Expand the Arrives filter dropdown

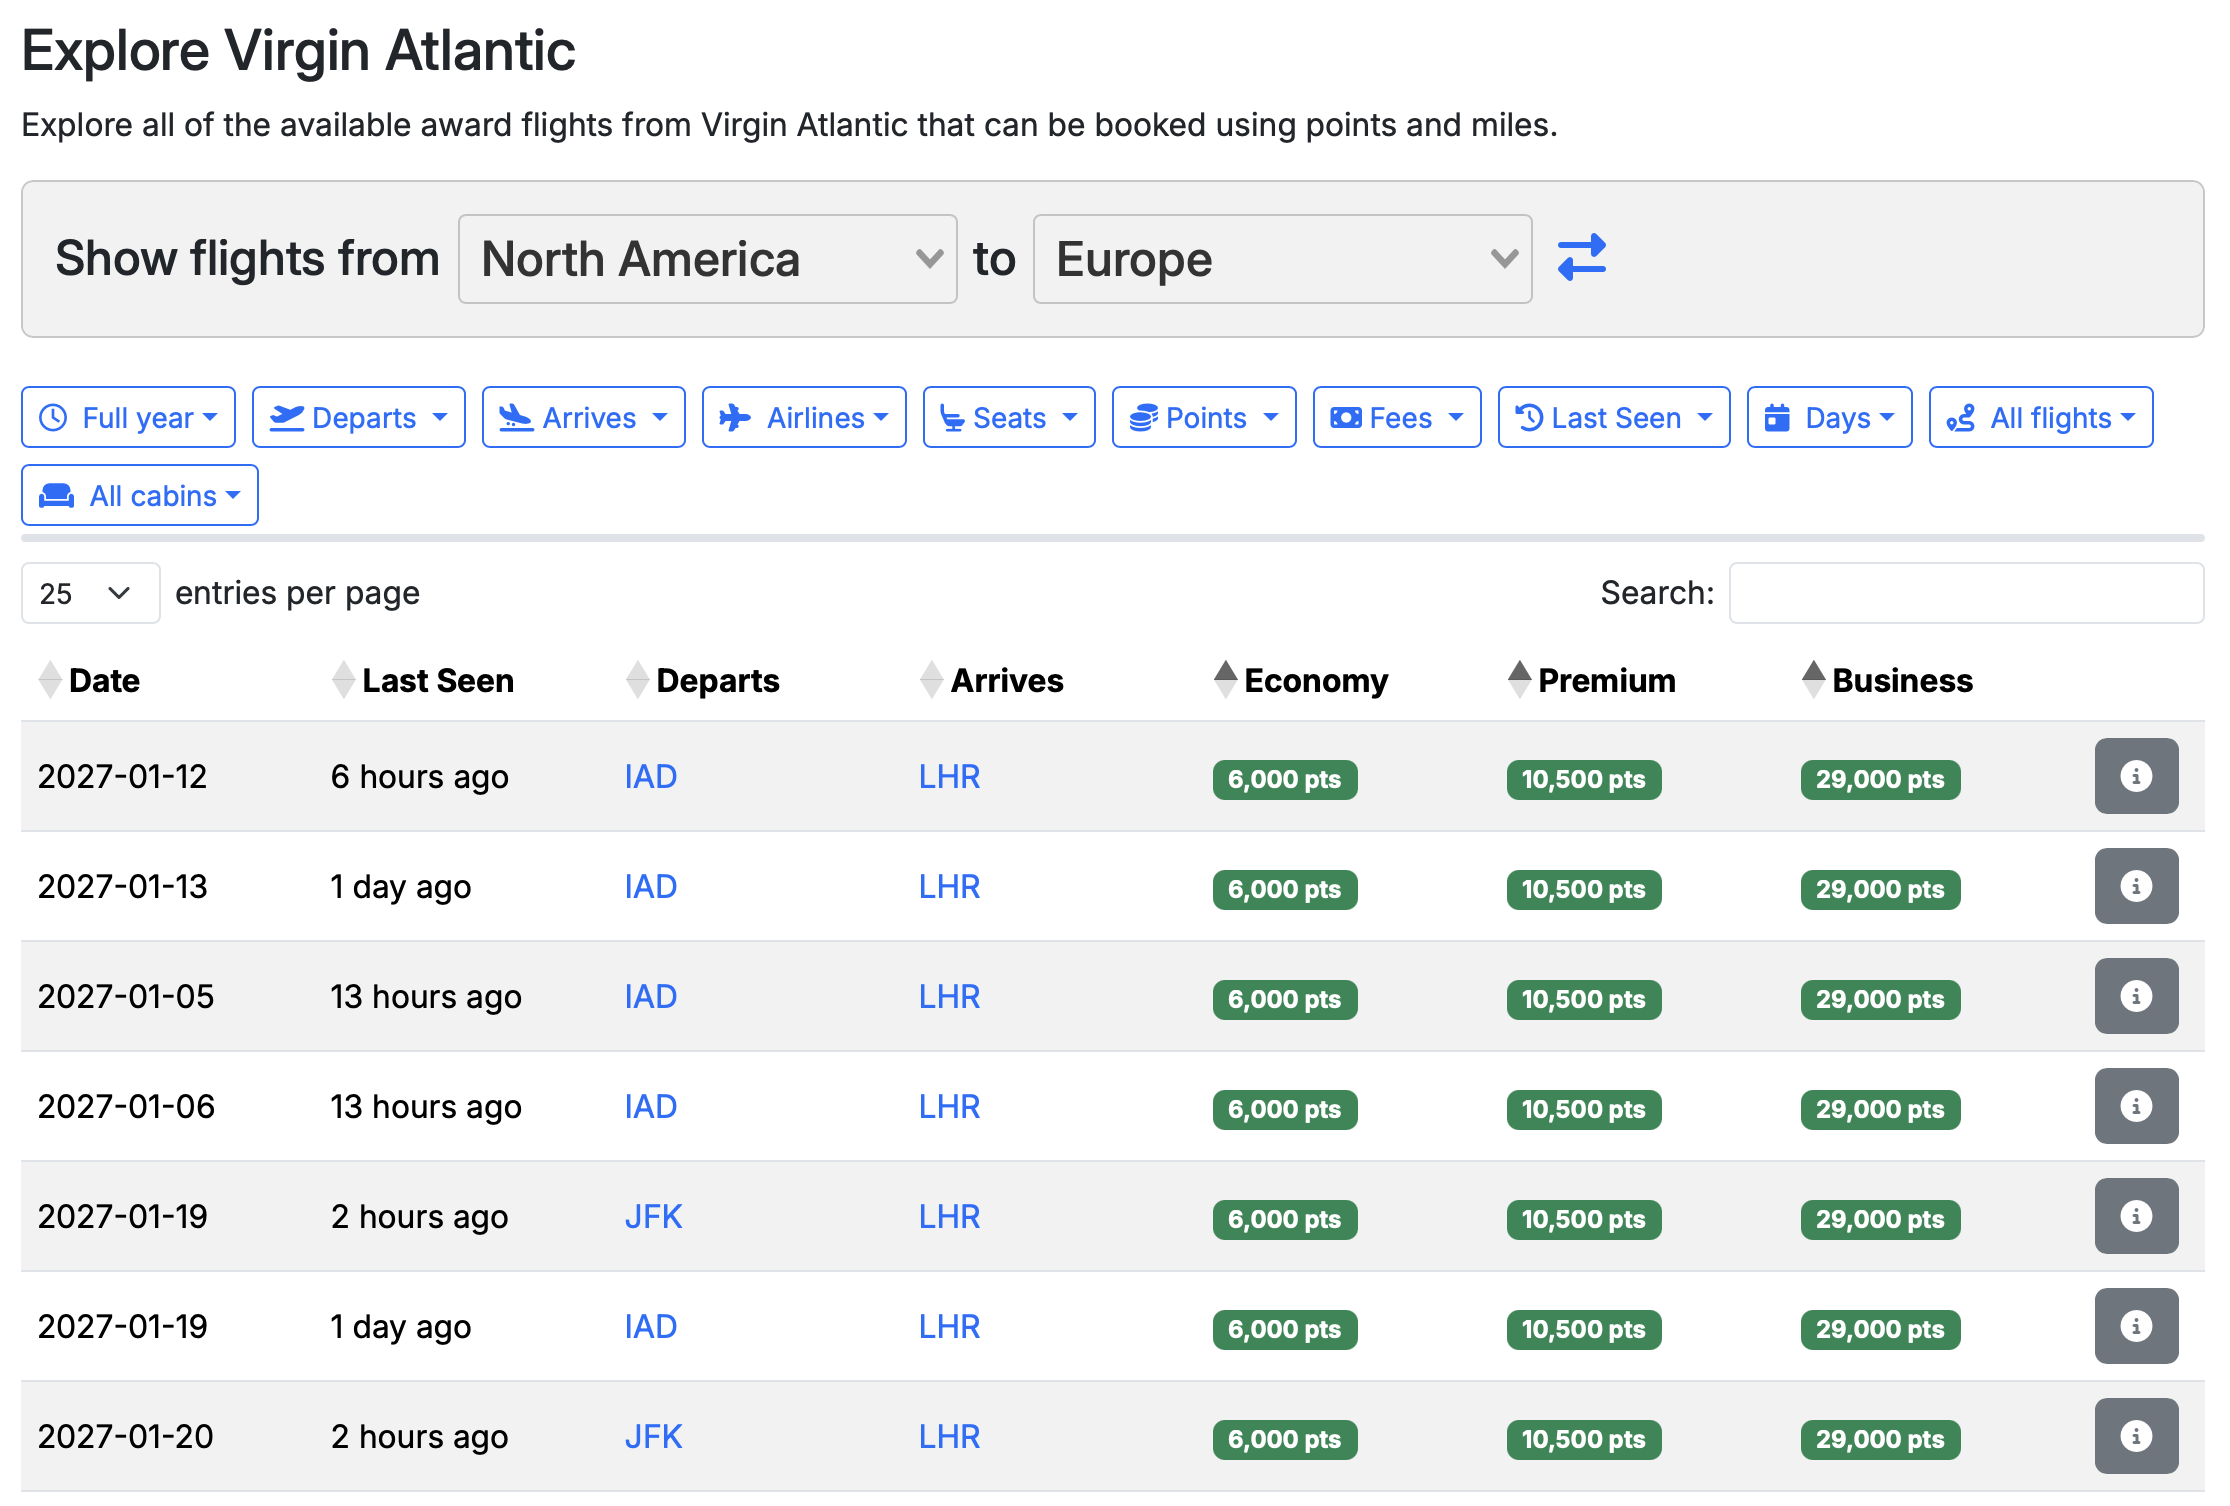[584, 417]
